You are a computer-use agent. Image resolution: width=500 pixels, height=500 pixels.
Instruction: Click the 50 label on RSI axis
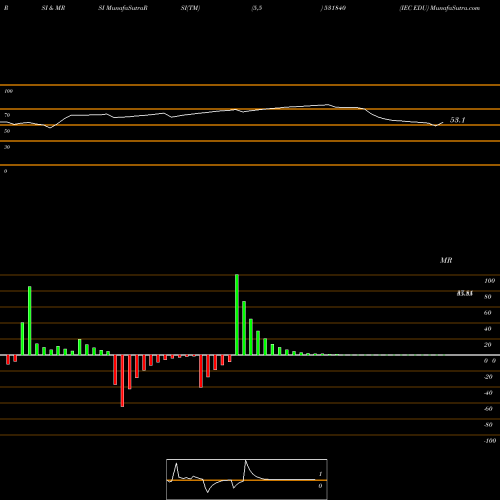point(7,131)
